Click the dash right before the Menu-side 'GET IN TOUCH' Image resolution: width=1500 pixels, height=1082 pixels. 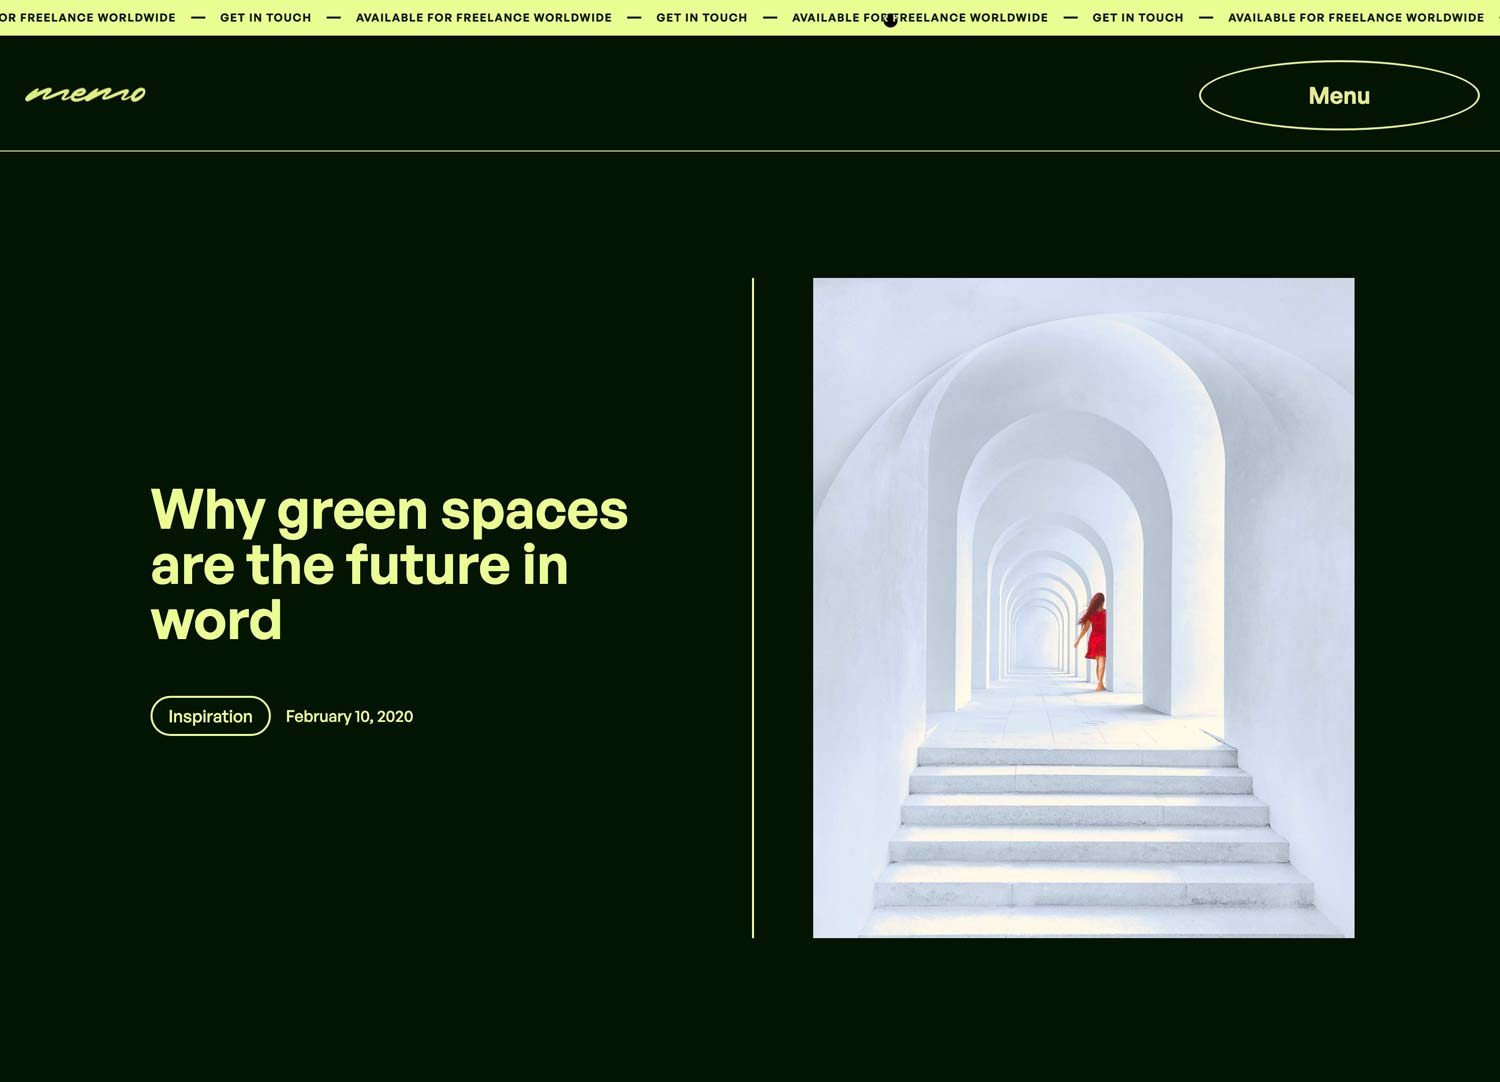[x=1070, y=18]
